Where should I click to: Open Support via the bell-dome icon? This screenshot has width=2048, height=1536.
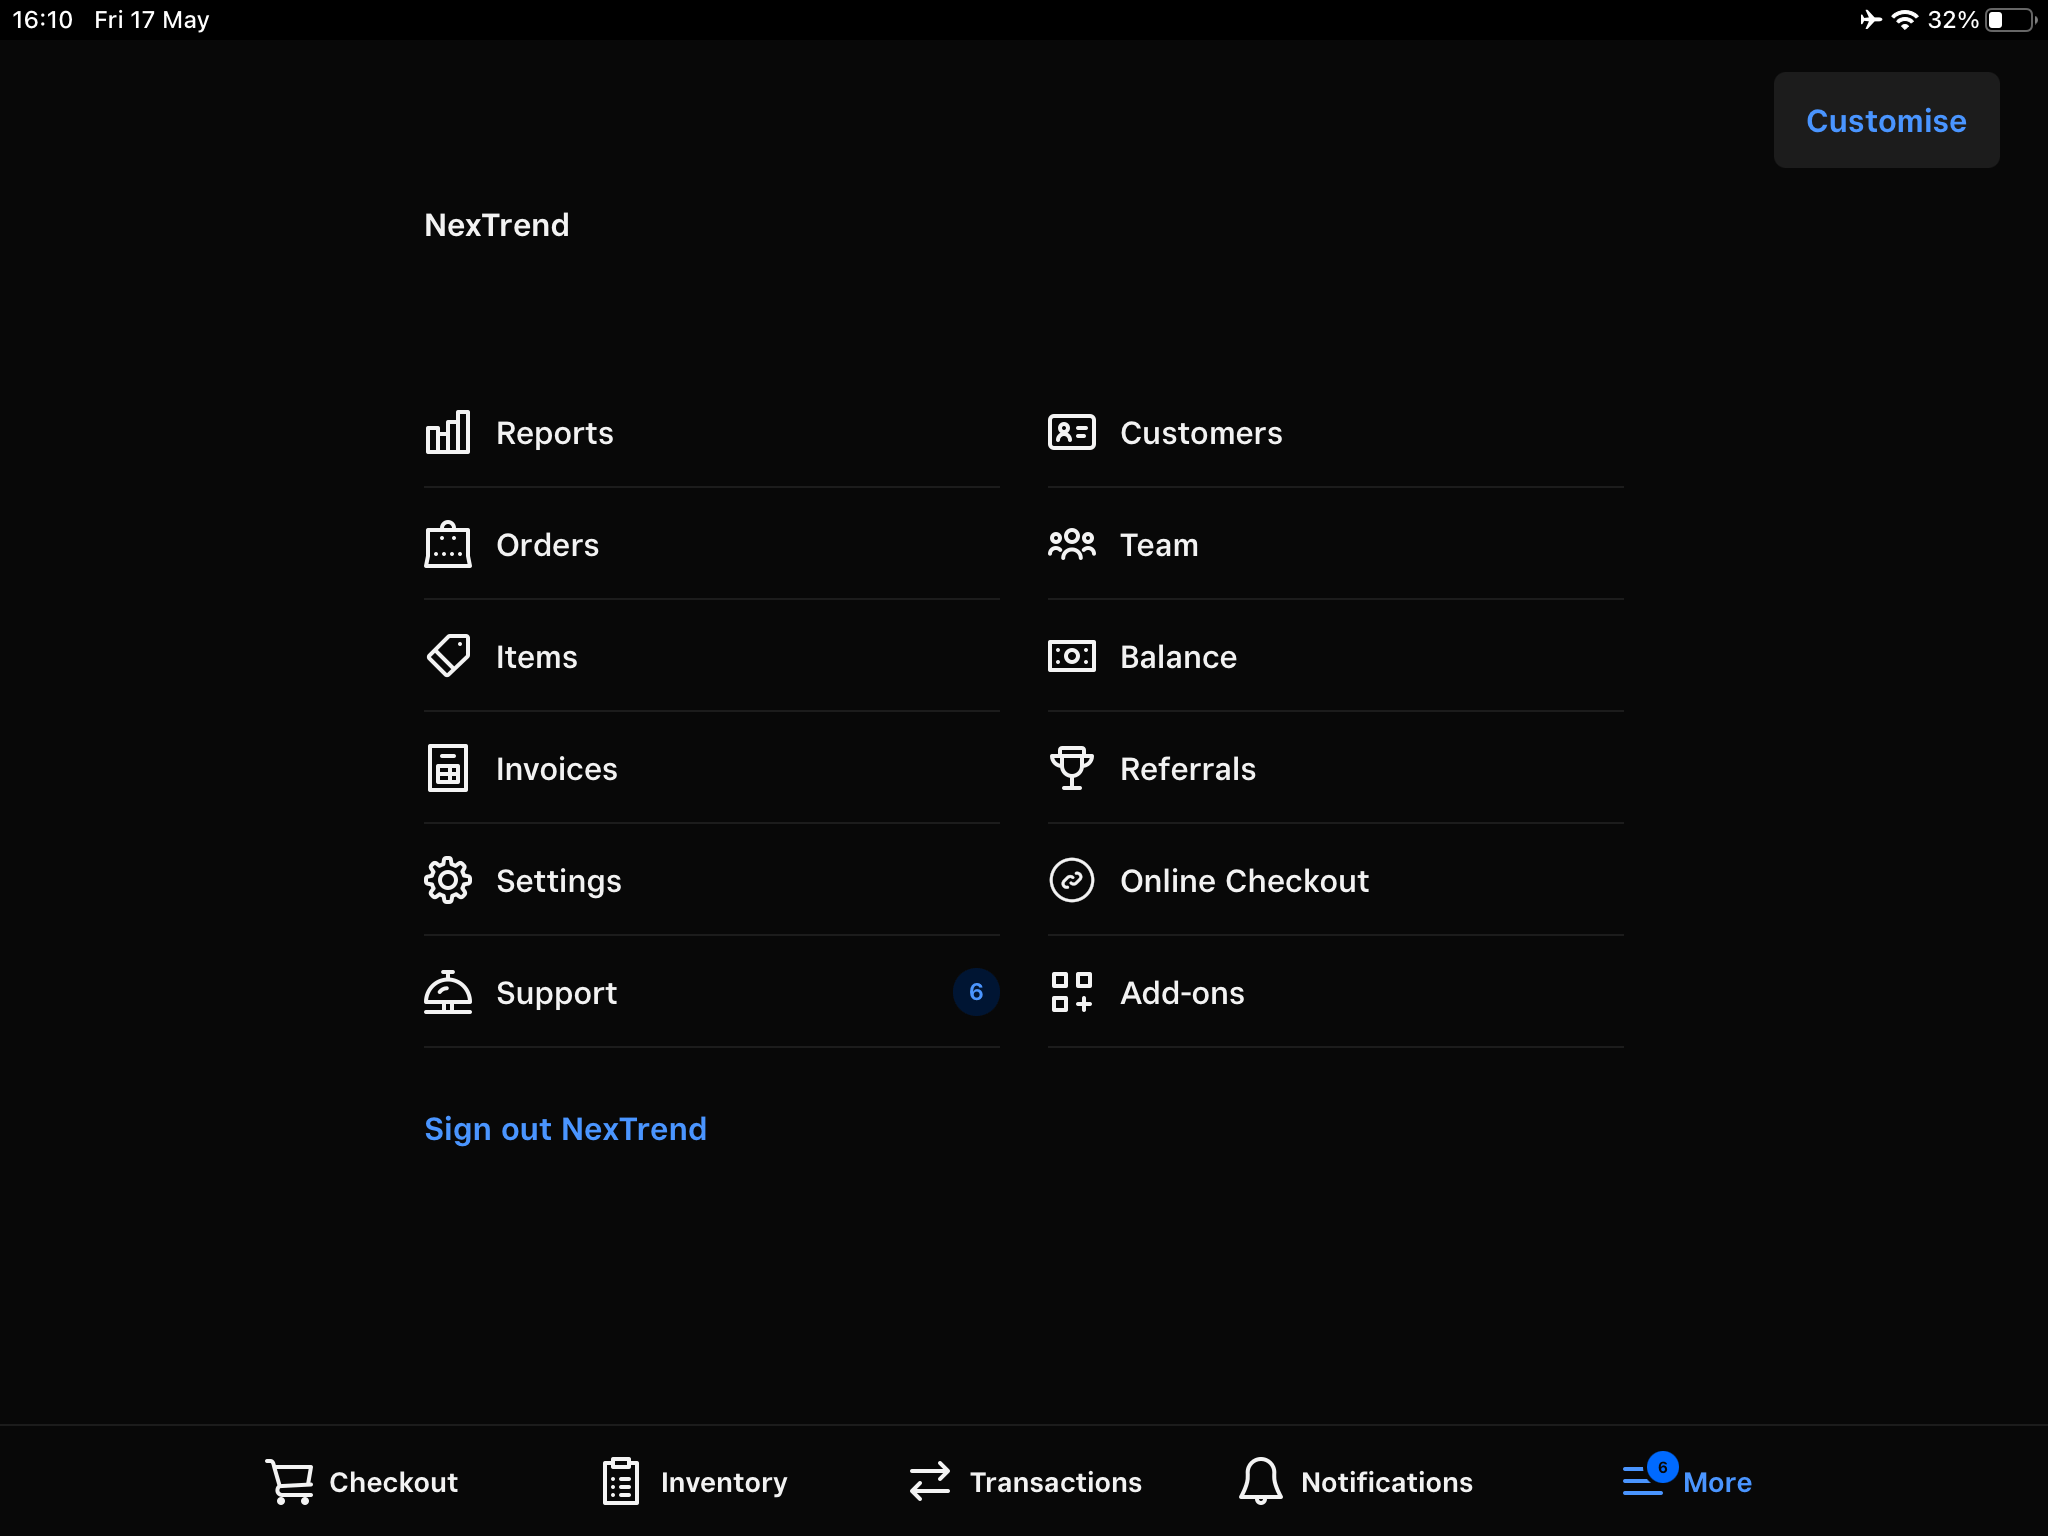pyautogui.click(x=448, y=992)
